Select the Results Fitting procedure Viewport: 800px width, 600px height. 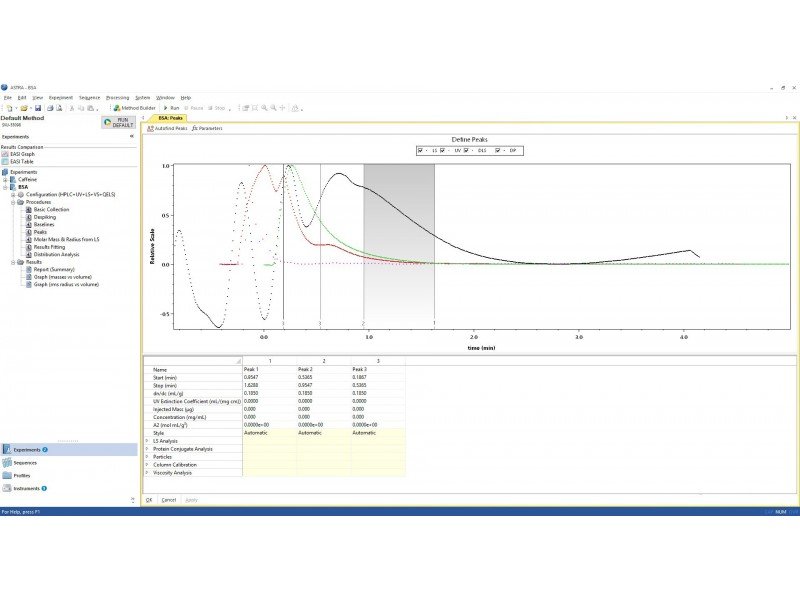click(45, 247)
